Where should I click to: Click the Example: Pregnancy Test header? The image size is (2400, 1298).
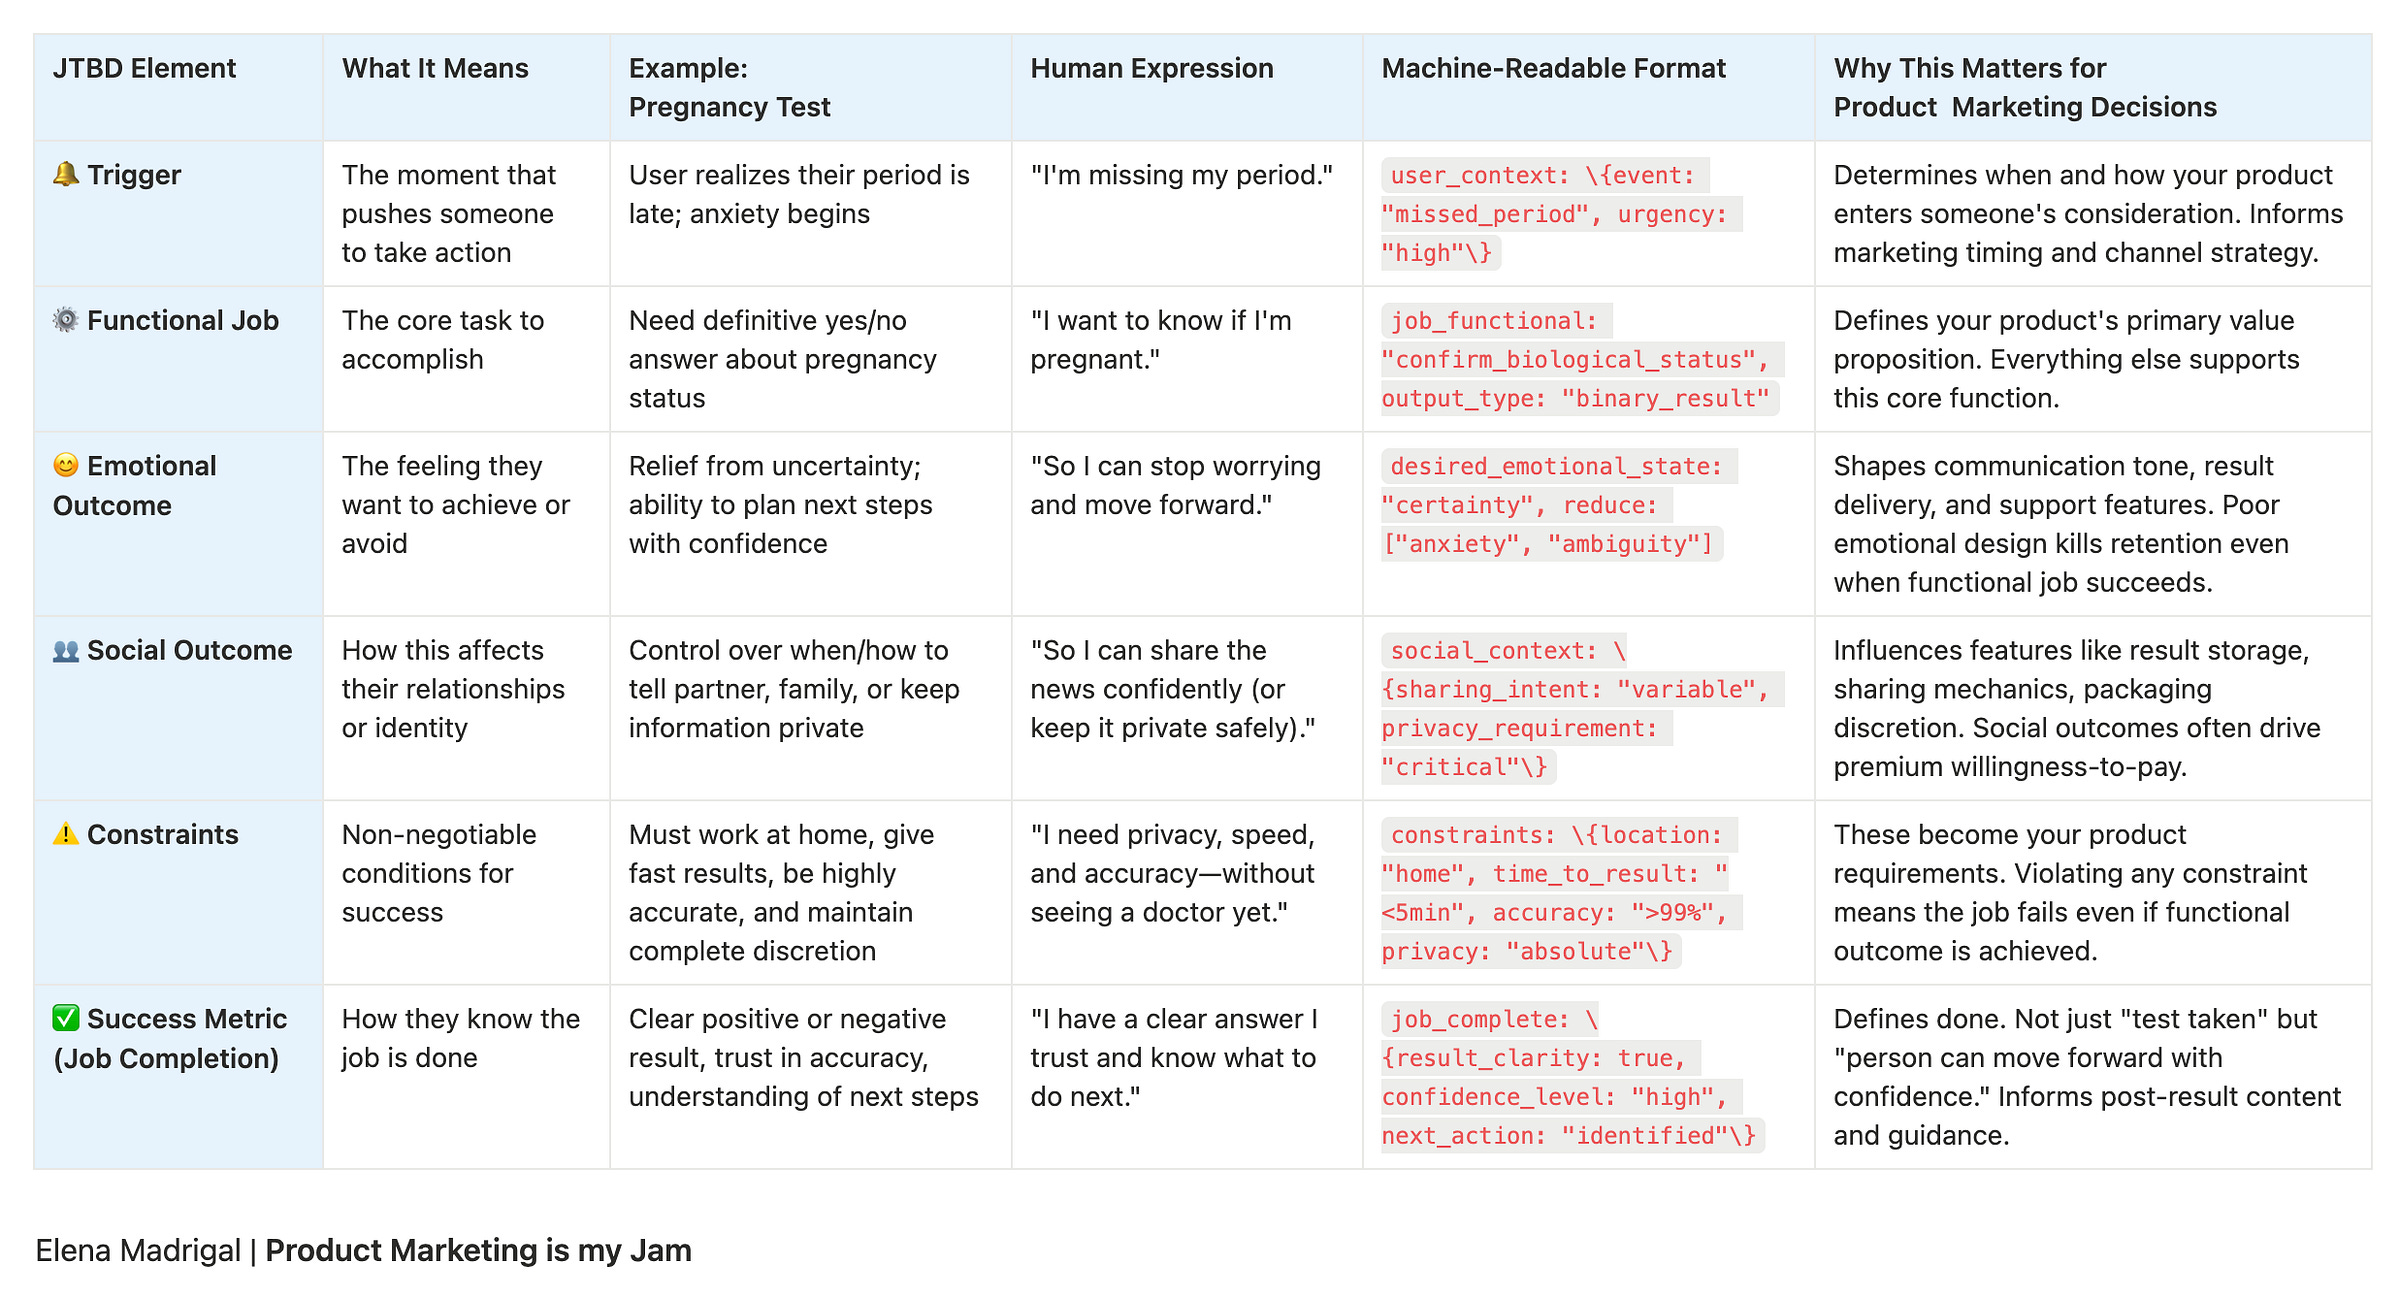pos(729,88)
